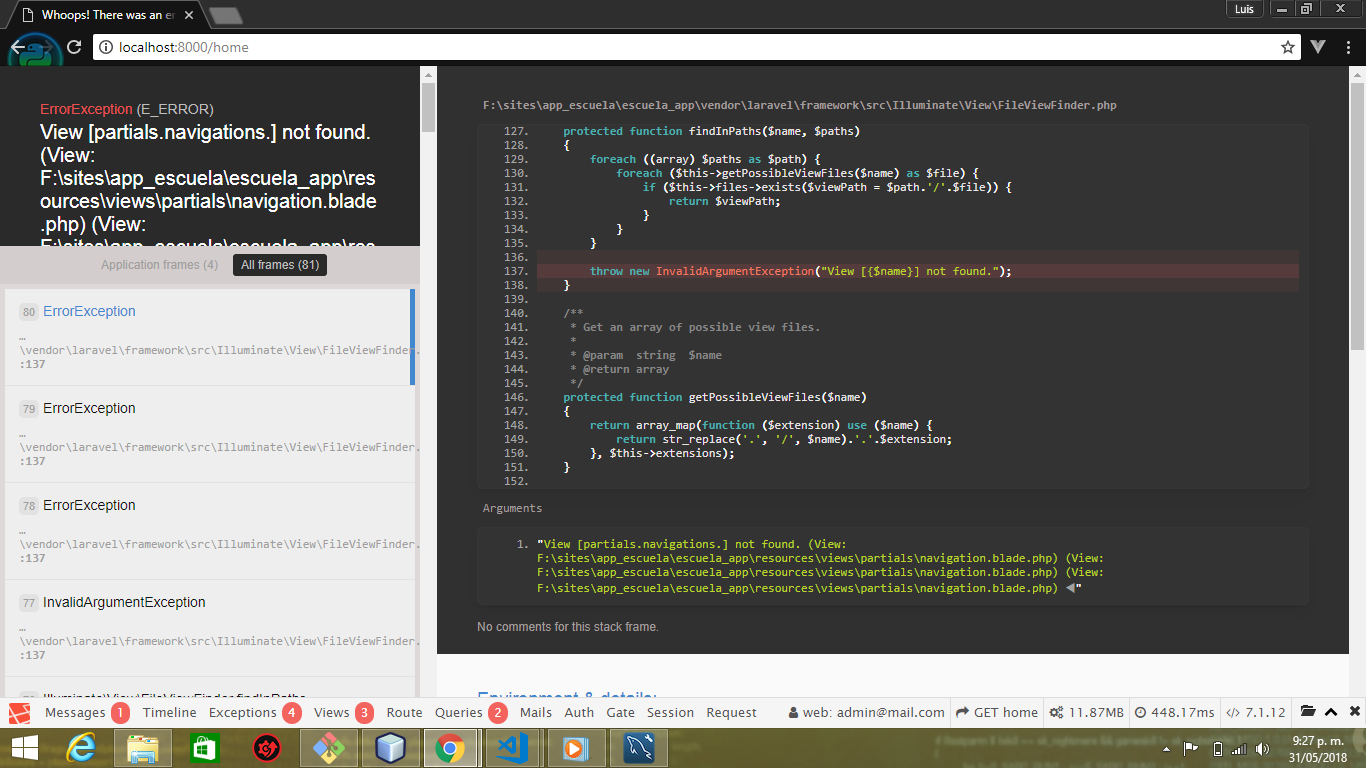Open debugbar stored requests folder icon

pyautogui.click(x=1307, y=712)
